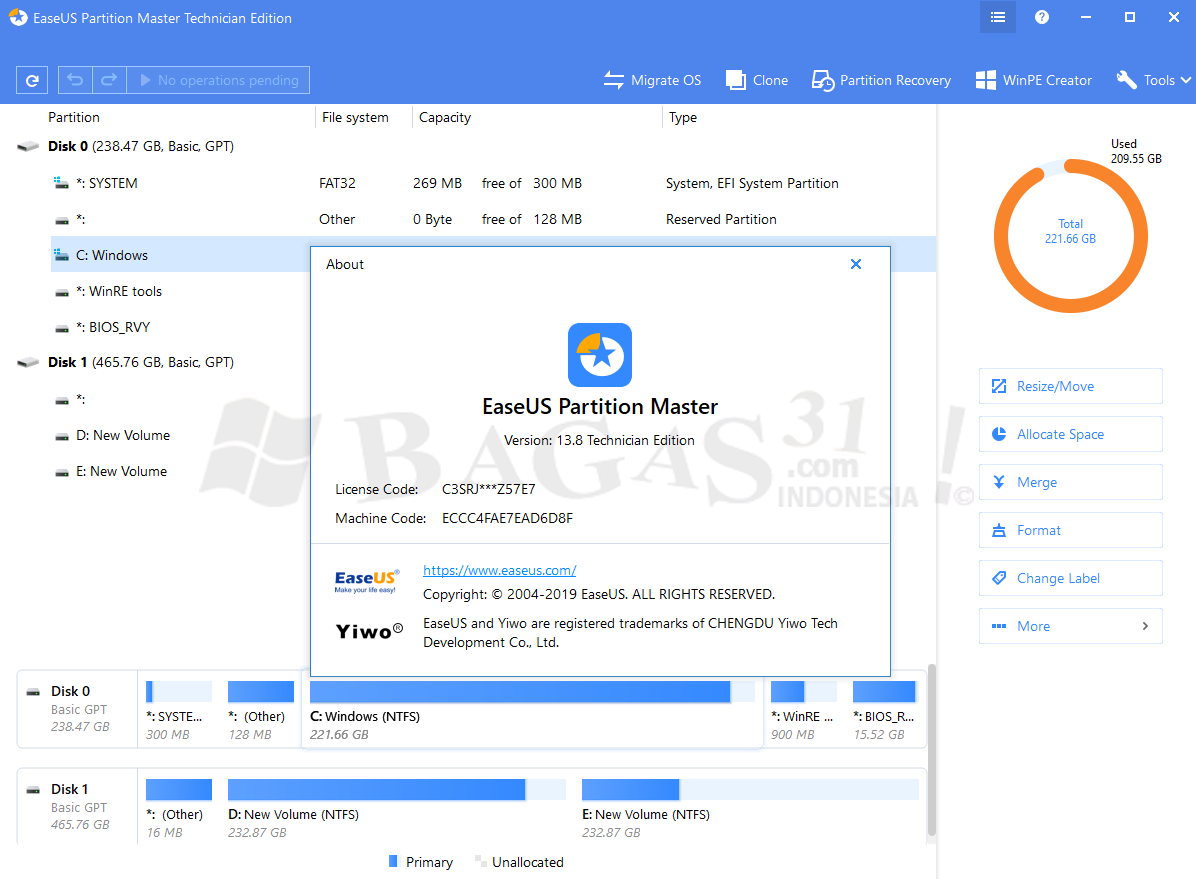Click the refresh disk information icon
This screenshot has height=879, width=1196.
(x=32, y=80)
